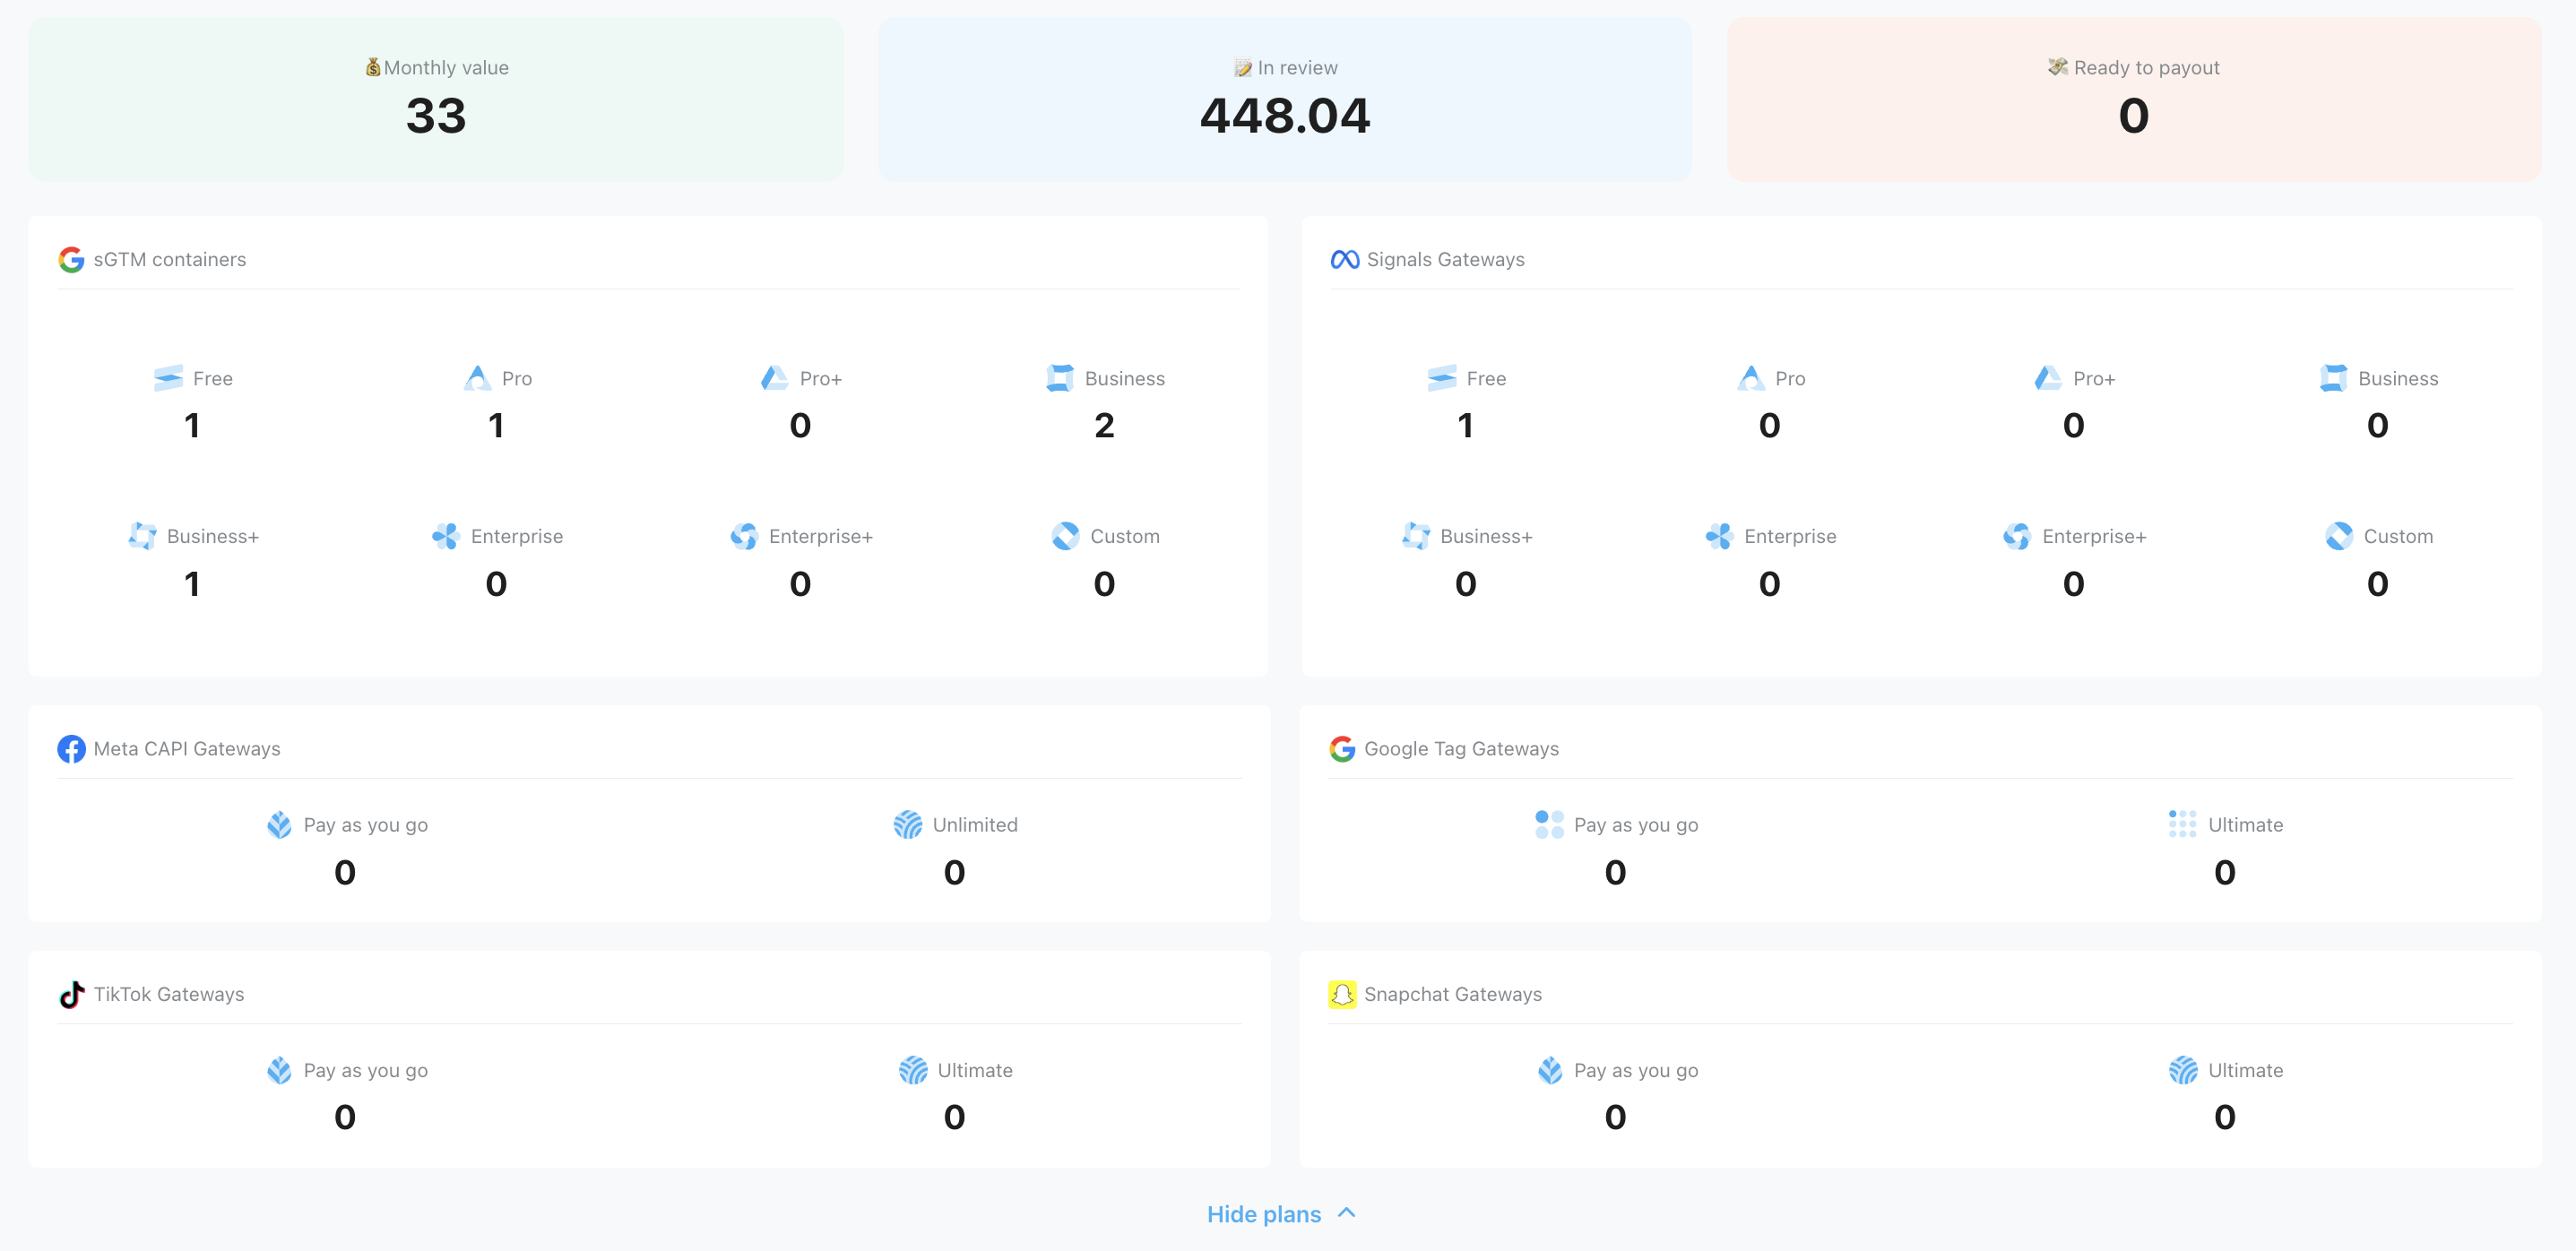Click the Pro plan icon in sGTM containers

point(478,378)
